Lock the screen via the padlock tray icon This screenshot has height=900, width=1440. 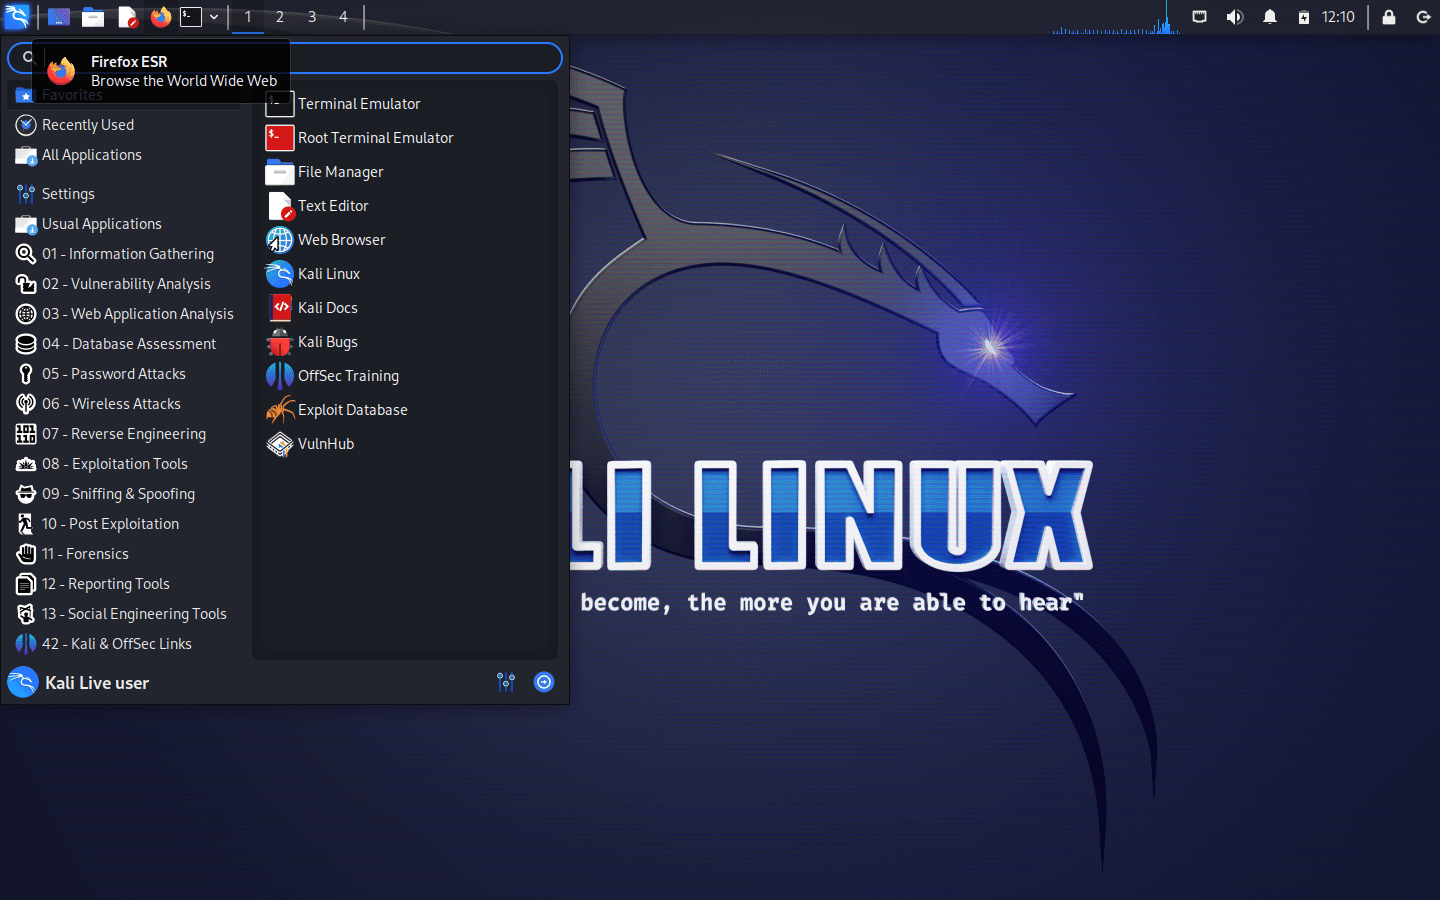tap(1388, 17)
